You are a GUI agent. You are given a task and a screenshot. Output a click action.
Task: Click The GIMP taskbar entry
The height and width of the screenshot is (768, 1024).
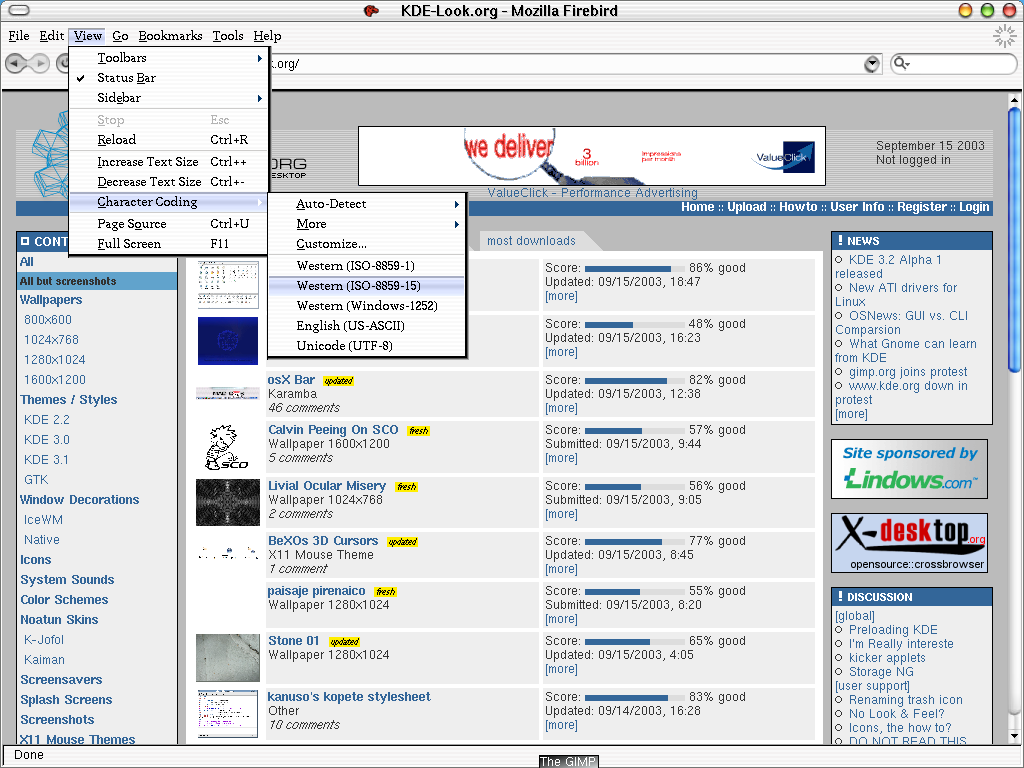568,761
